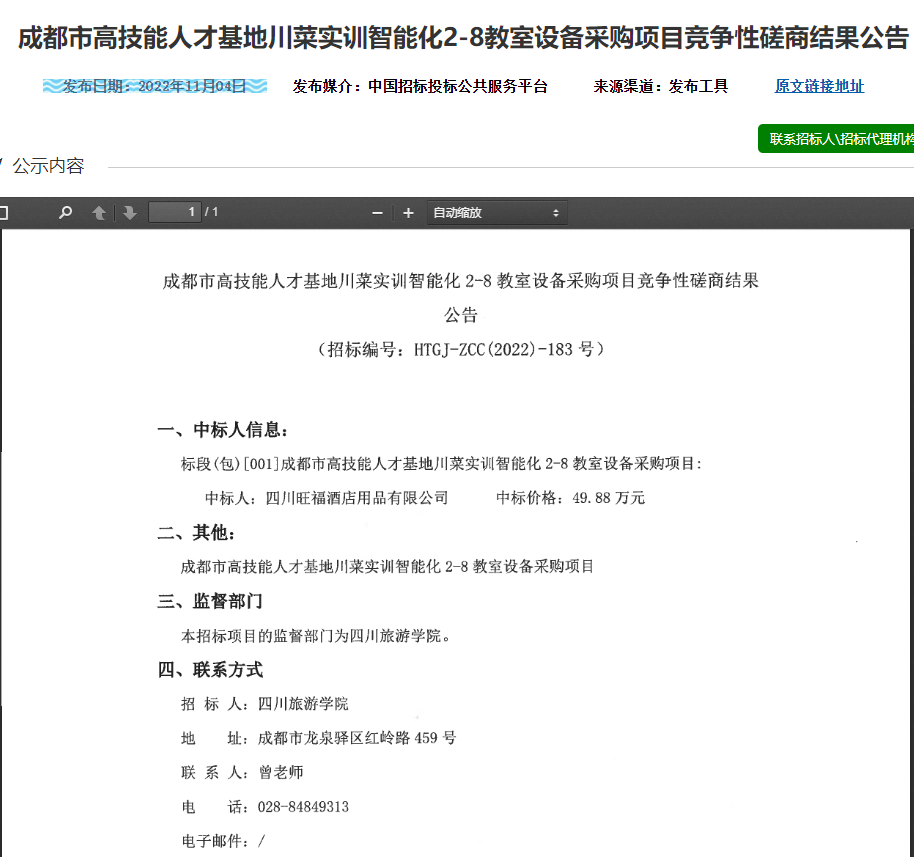Click 本招标项目的监督部门为四川旺游学院 sentence
The width and height of the screenshot is (914, 862).
316,636
